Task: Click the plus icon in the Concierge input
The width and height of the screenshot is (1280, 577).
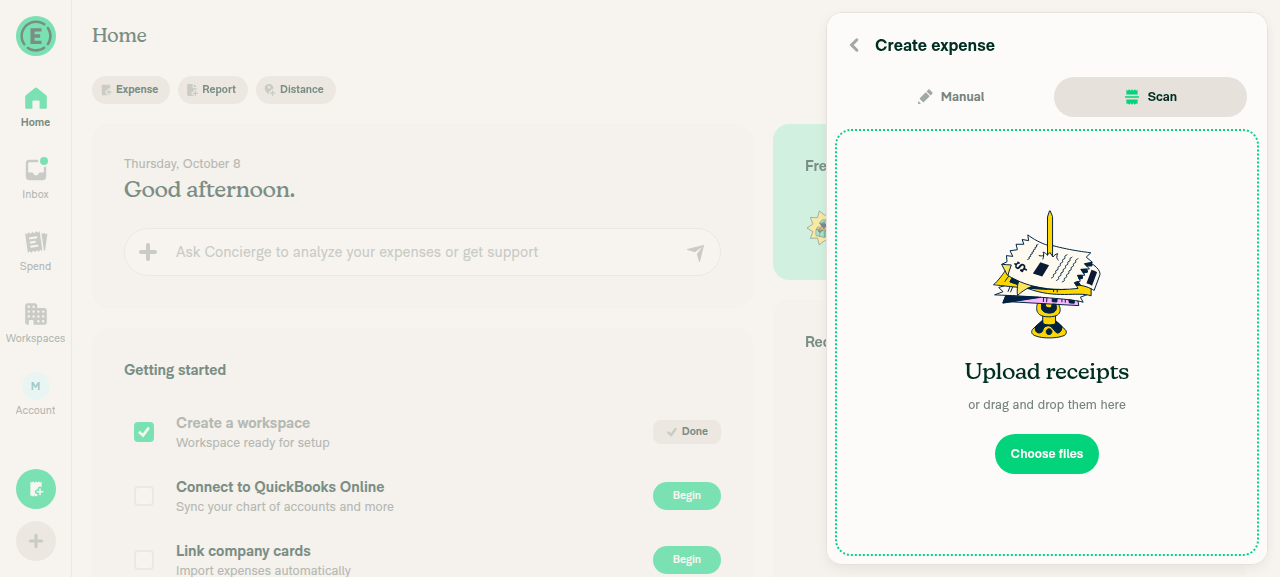Action: 148,252
